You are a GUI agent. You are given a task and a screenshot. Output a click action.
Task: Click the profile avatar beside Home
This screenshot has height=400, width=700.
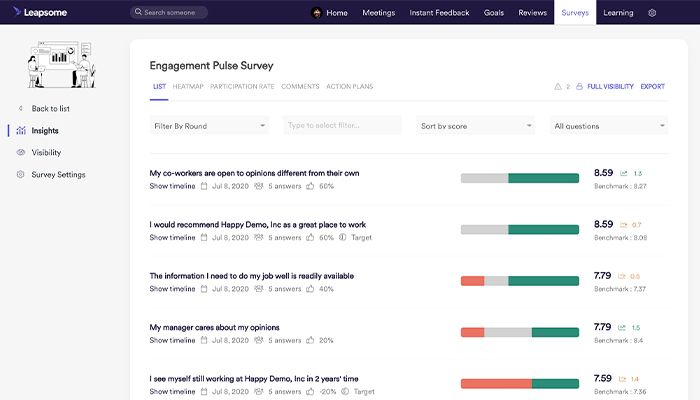point(319,13)
